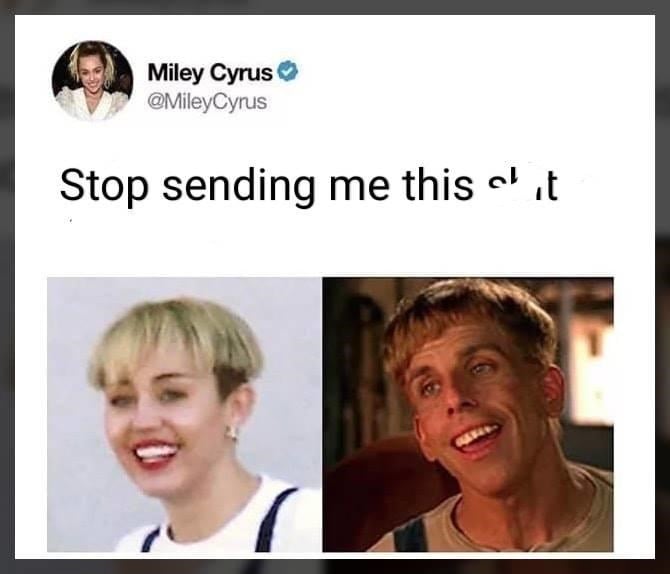This screenshot has height=574, width=670.
Task: Click the blue verified checkmark badge
Action: 288,72
